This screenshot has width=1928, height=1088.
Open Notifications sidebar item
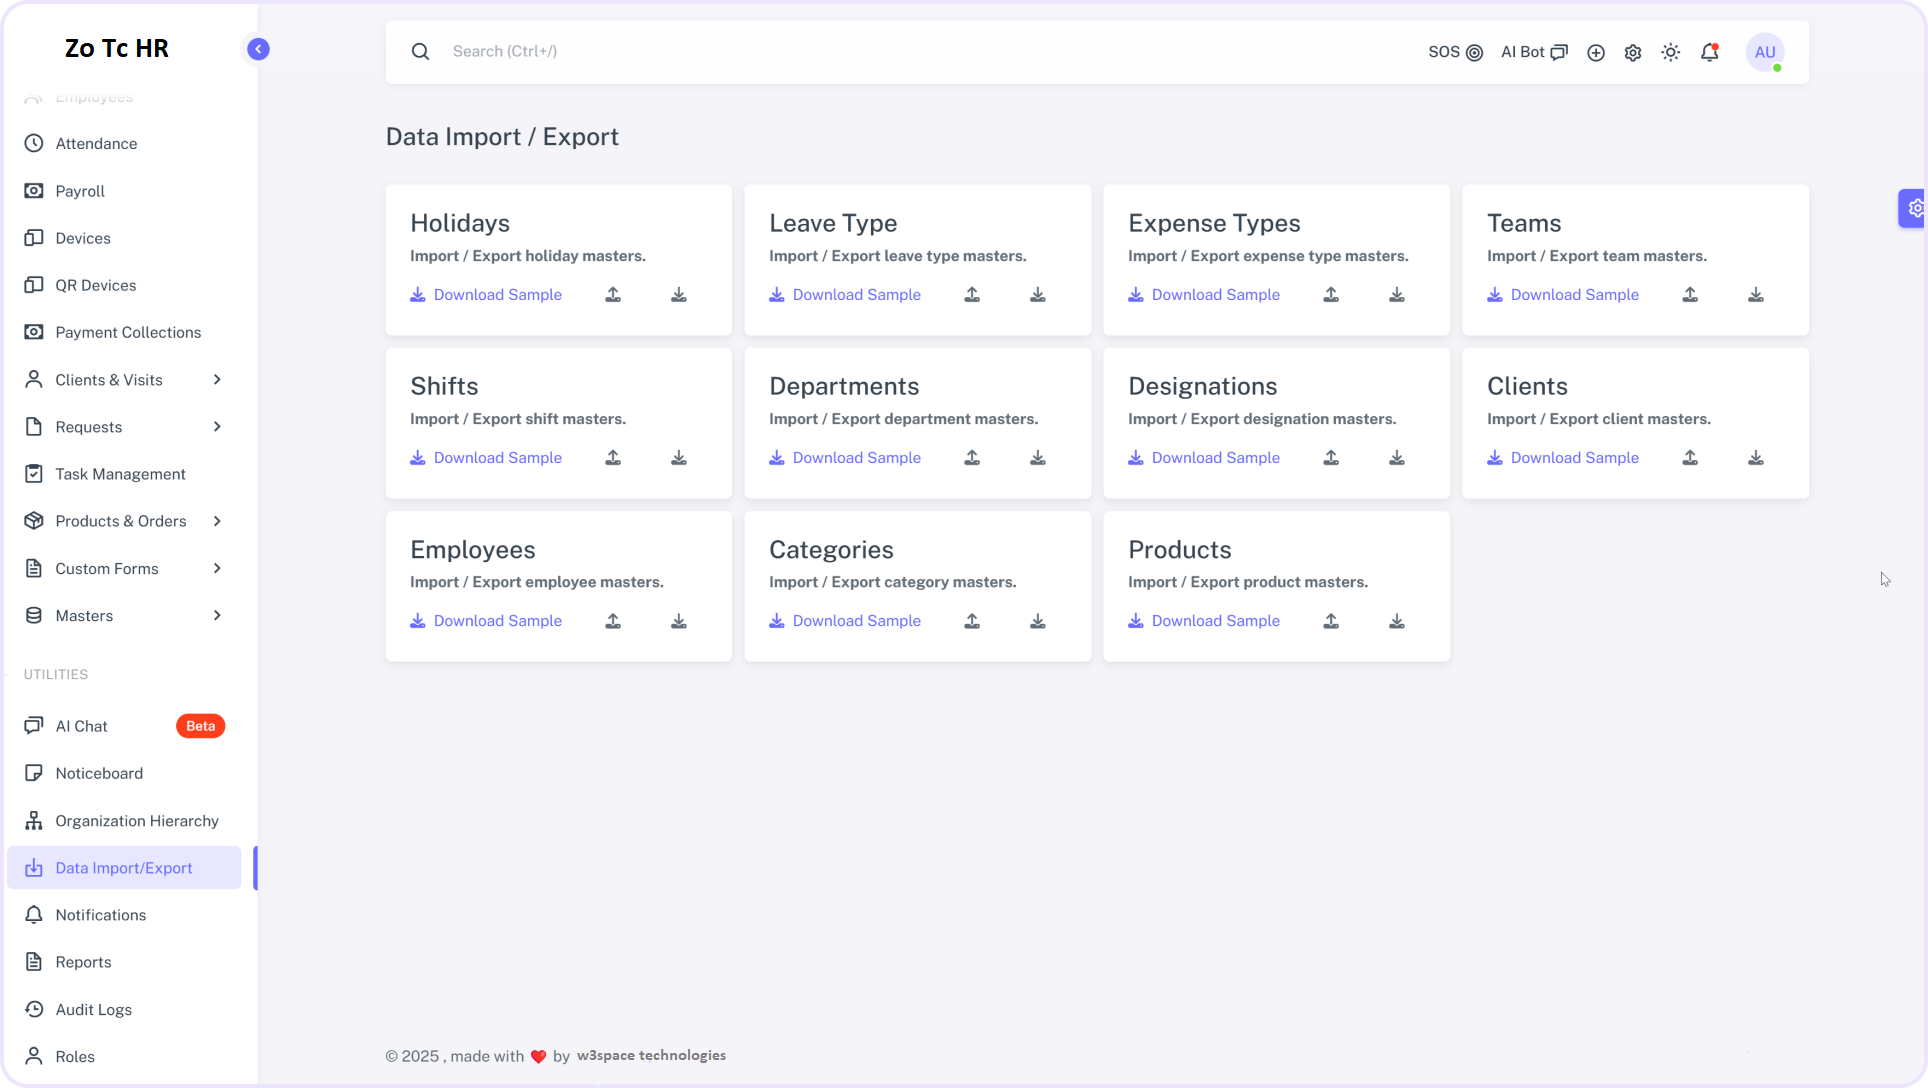[124, 915]
